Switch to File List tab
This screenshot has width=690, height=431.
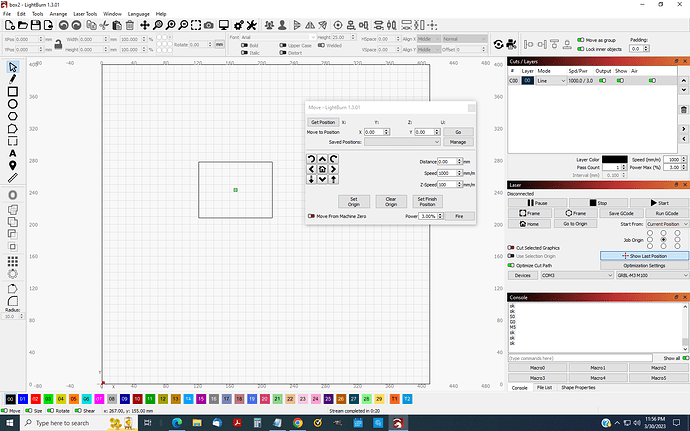coord(544,387)
